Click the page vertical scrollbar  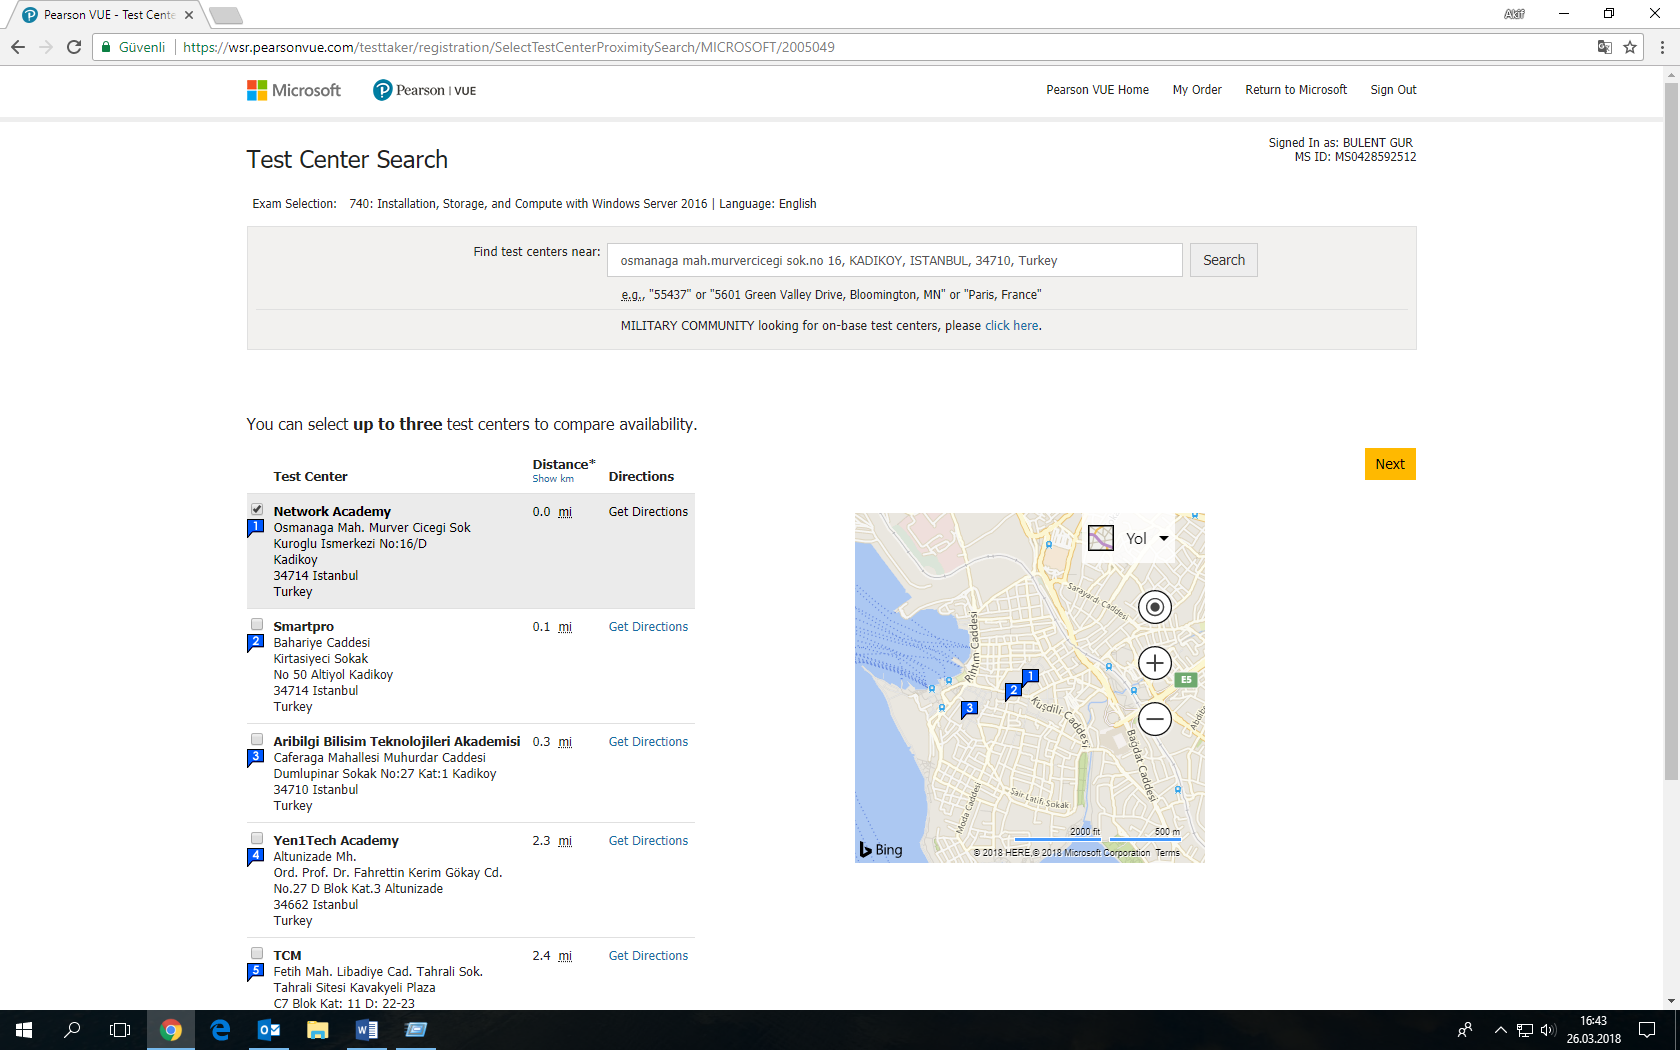tap(1671, 430)
